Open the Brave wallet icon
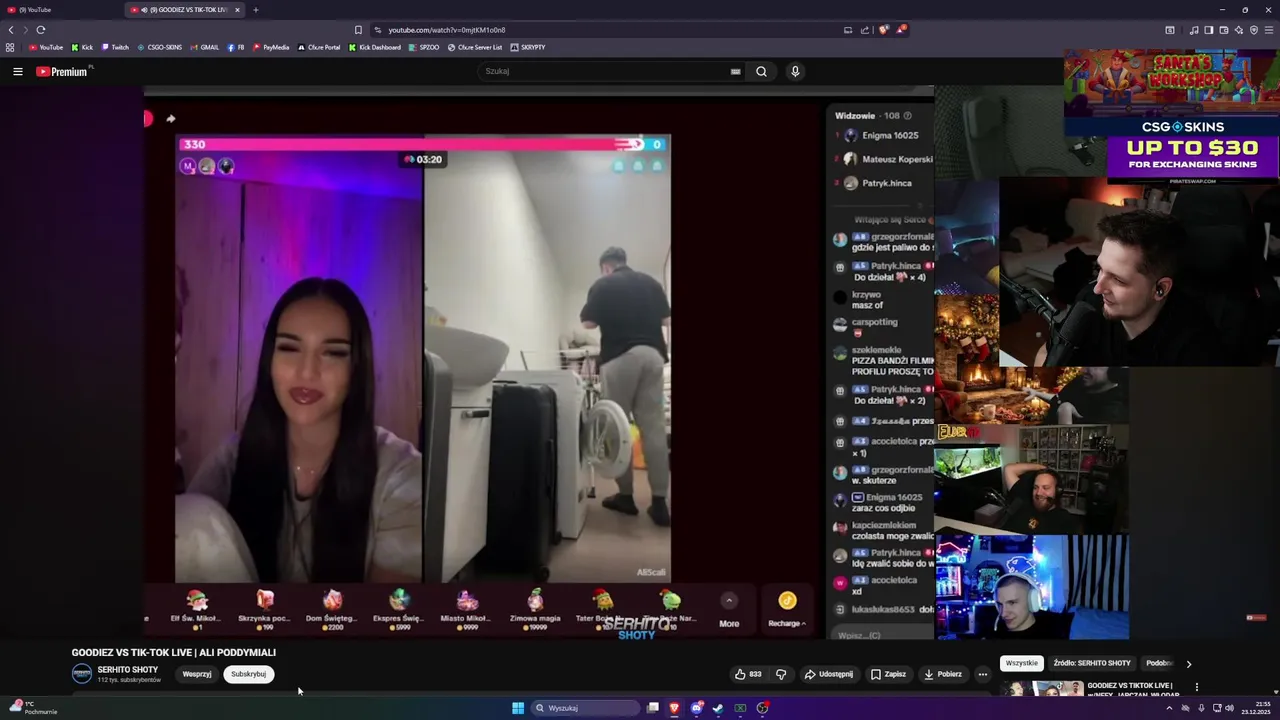 (1223, 30)
